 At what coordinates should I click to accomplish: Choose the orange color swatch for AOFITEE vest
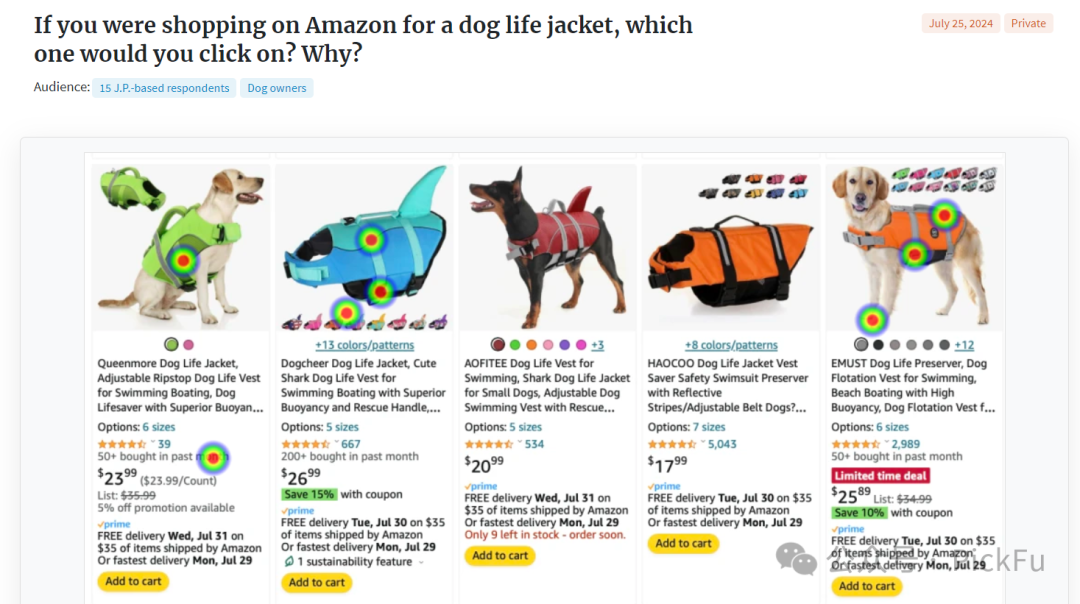pos(532,345)
